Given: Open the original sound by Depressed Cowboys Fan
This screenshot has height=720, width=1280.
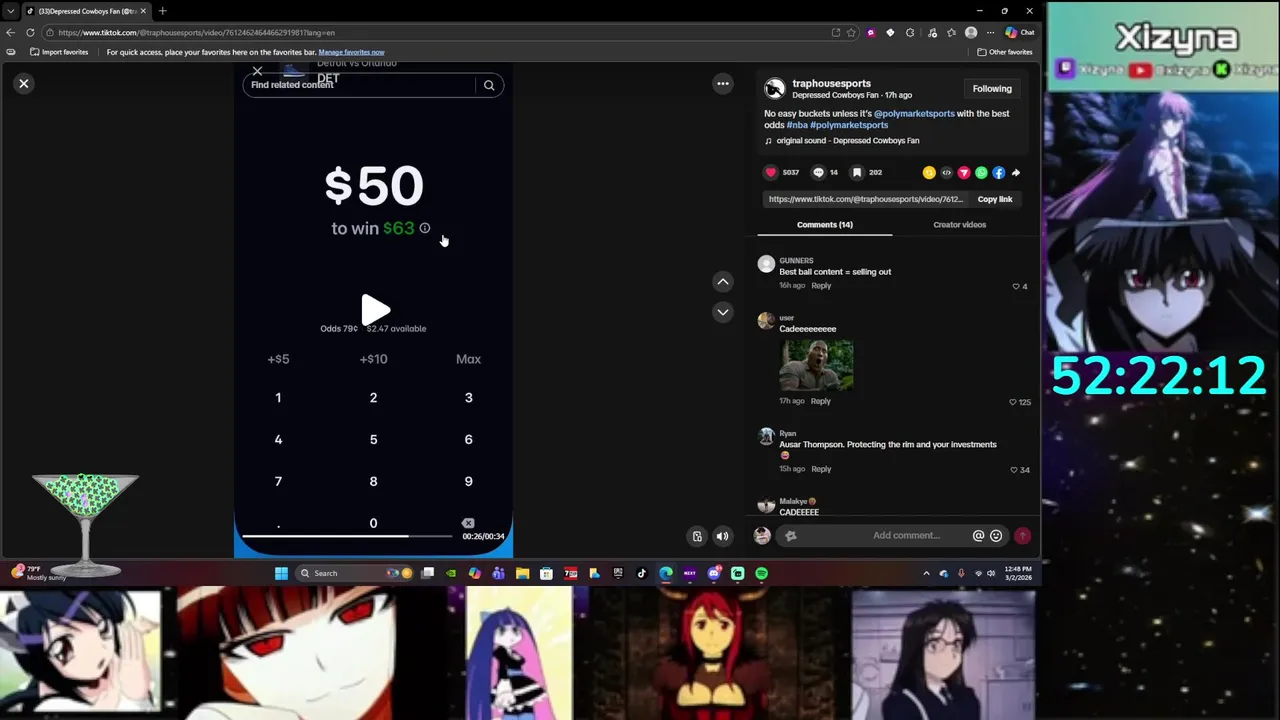Looking at the screenshot, I should (847, 141).
